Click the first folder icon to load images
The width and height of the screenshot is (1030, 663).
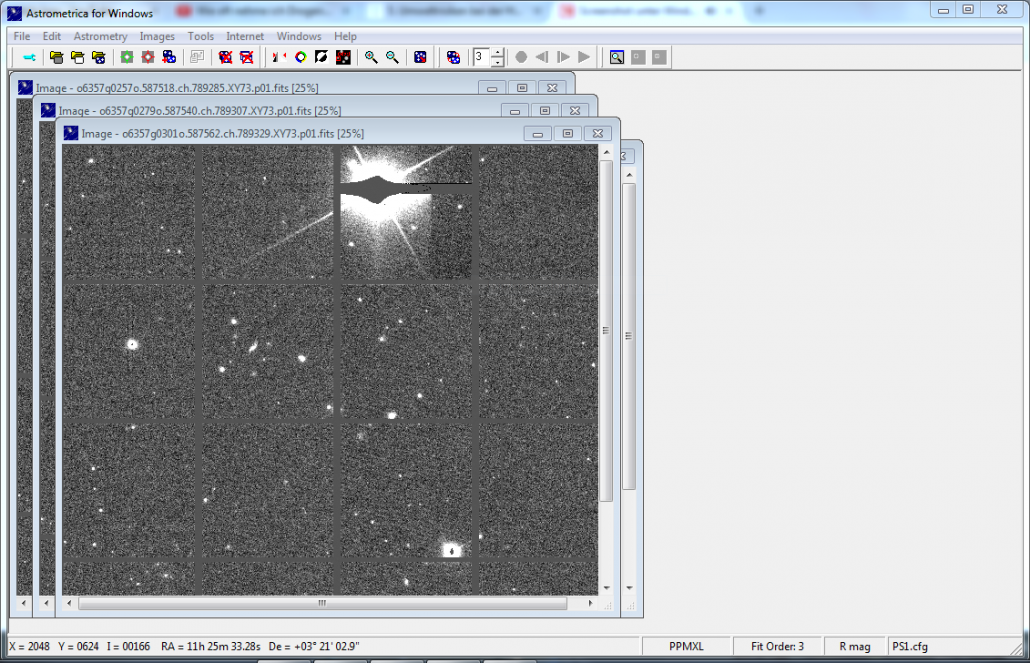[x=56, y=57]
